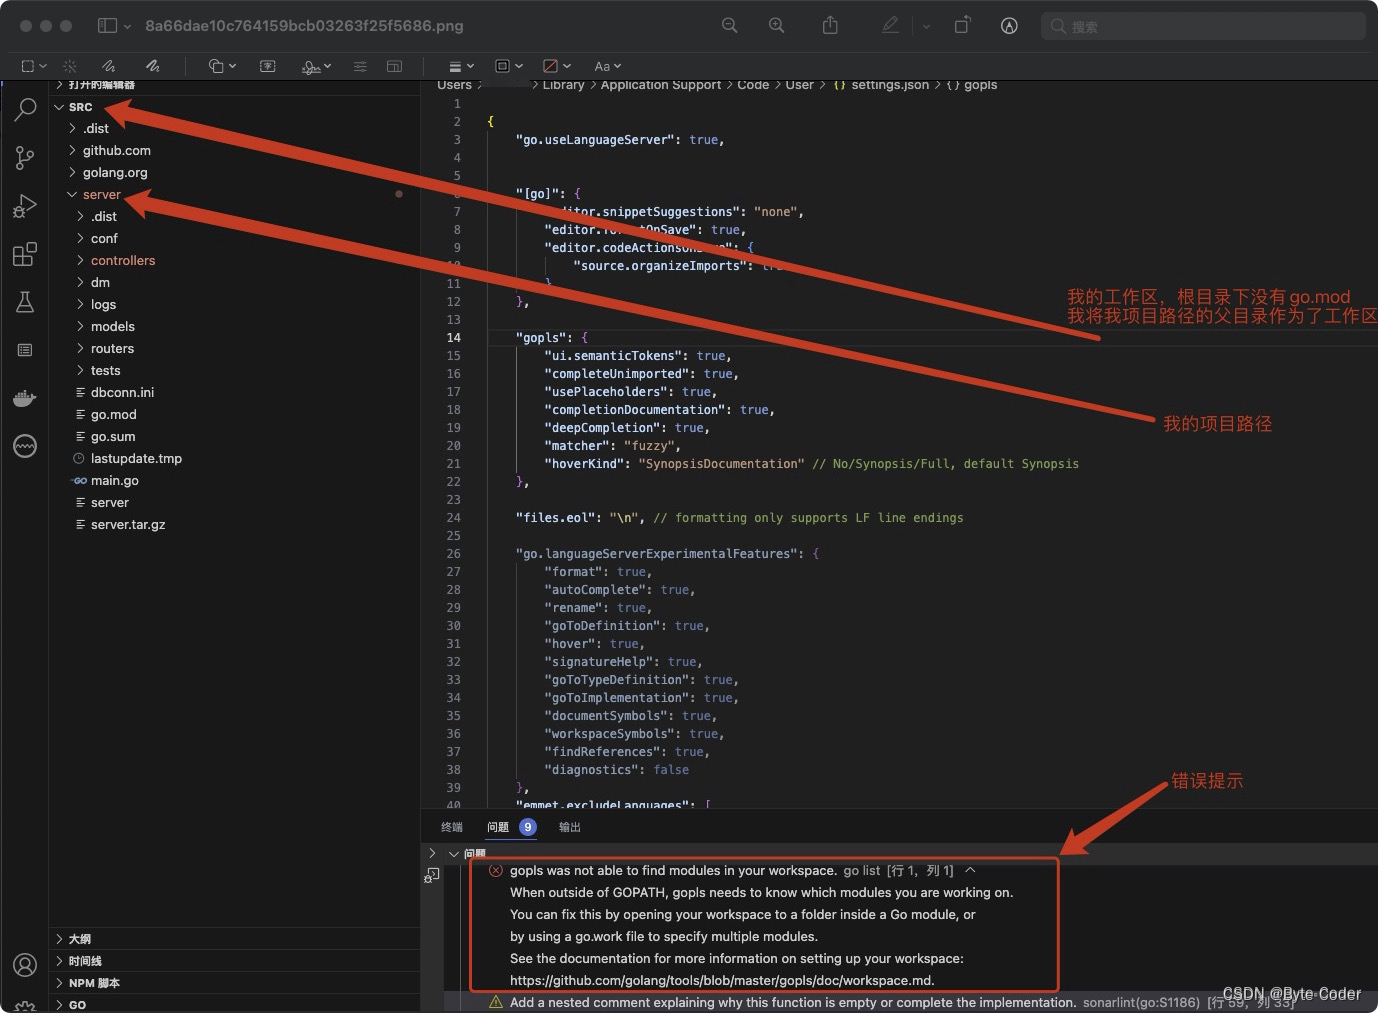Expand the dm folder
1378x1013 pixels.
[100, 283]
